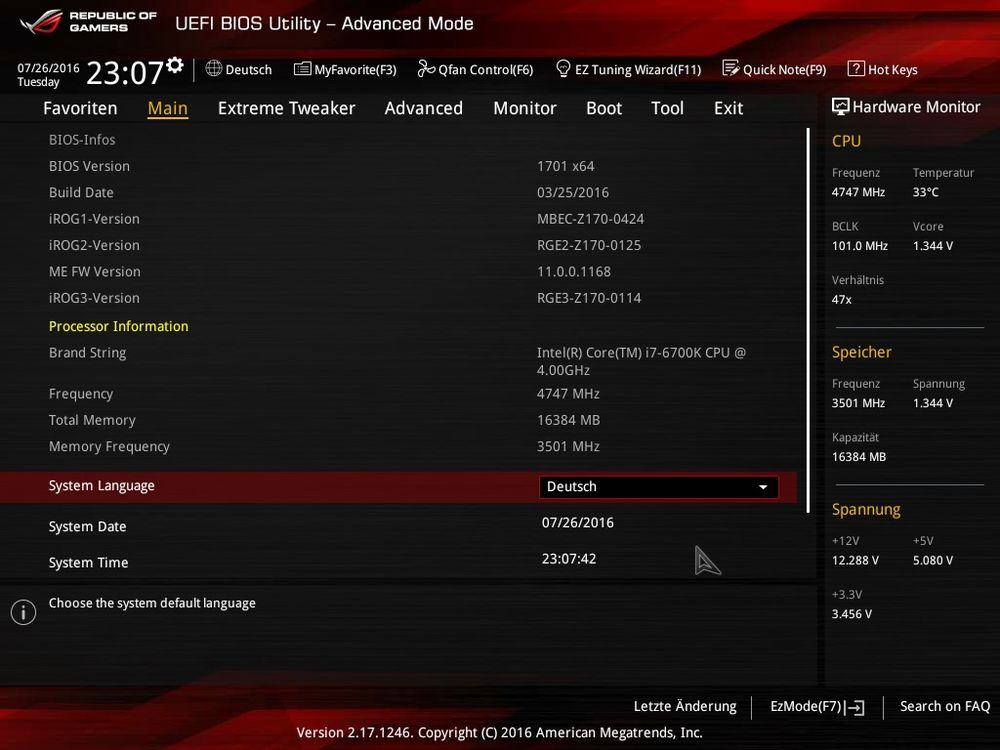
Task: Select the Deutsch language combo box
Action: [x=658, y=487]
